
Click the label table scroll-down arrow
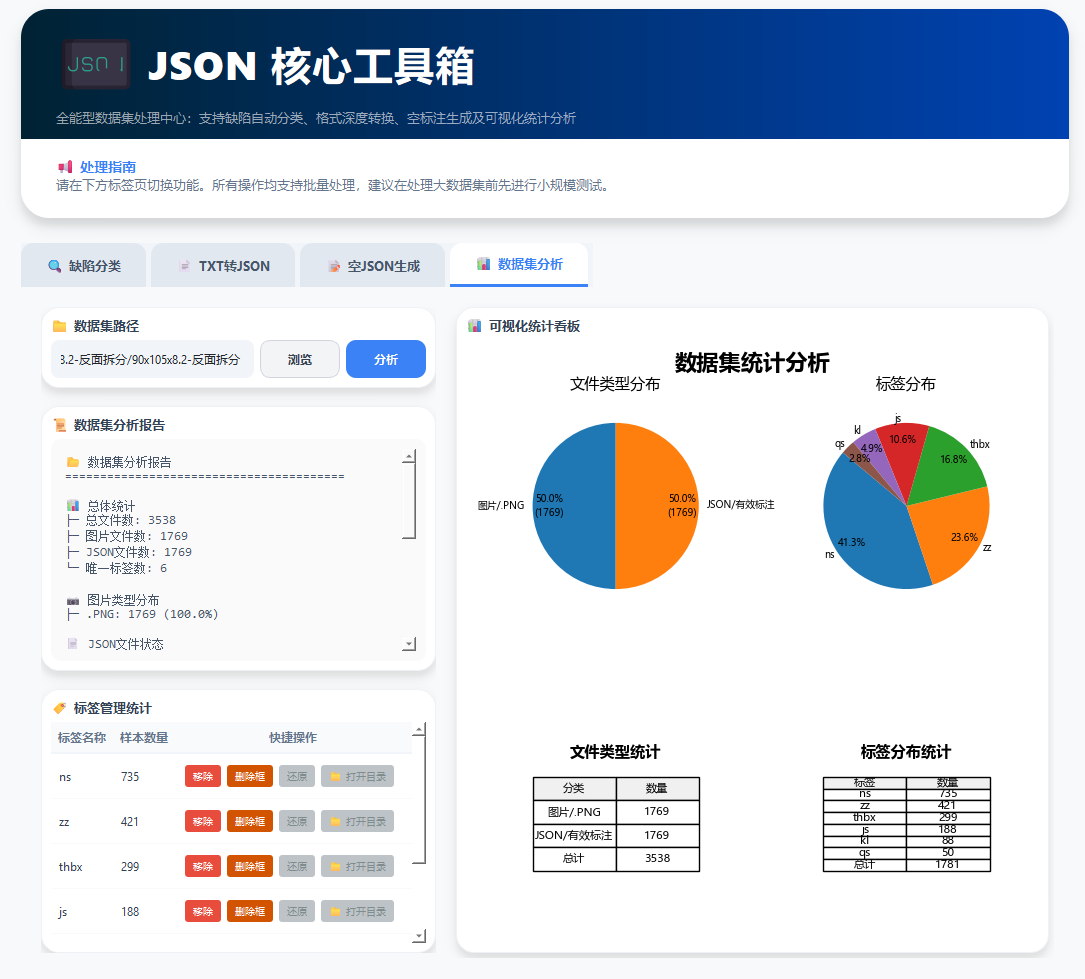coord(419,936)
